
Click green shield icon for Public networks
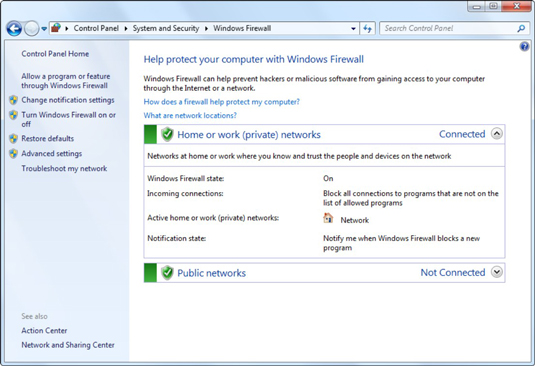coord(167,273)
